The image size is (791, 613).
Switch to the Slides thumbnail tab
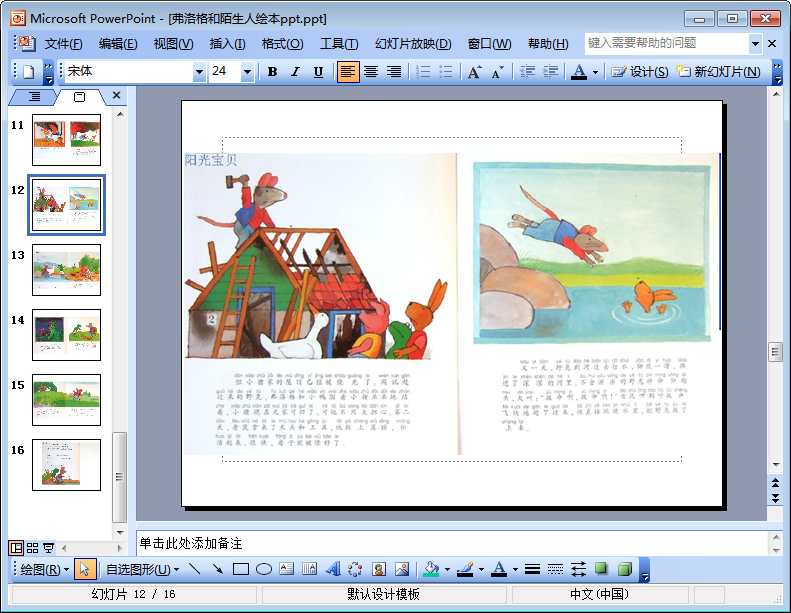[x=80, y=96]
